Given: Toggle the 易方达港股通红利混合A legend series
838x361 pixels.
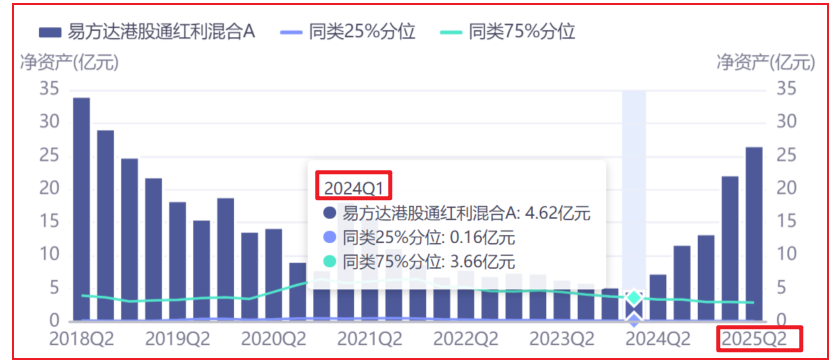Looking at the screenshot, I should coord(148,32).
